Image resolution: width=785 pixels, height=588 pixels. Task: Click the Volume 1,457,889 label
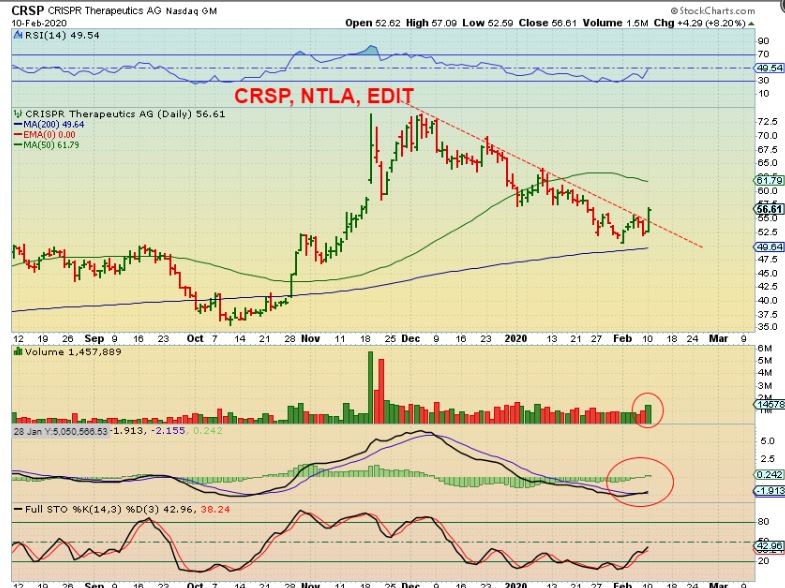73,352
